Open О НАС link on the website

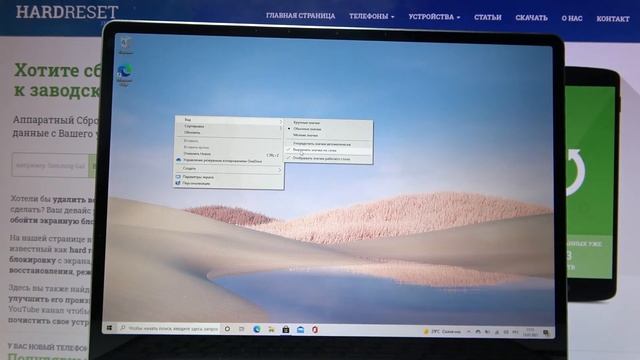pyautogui.click(x=571, y=18)
